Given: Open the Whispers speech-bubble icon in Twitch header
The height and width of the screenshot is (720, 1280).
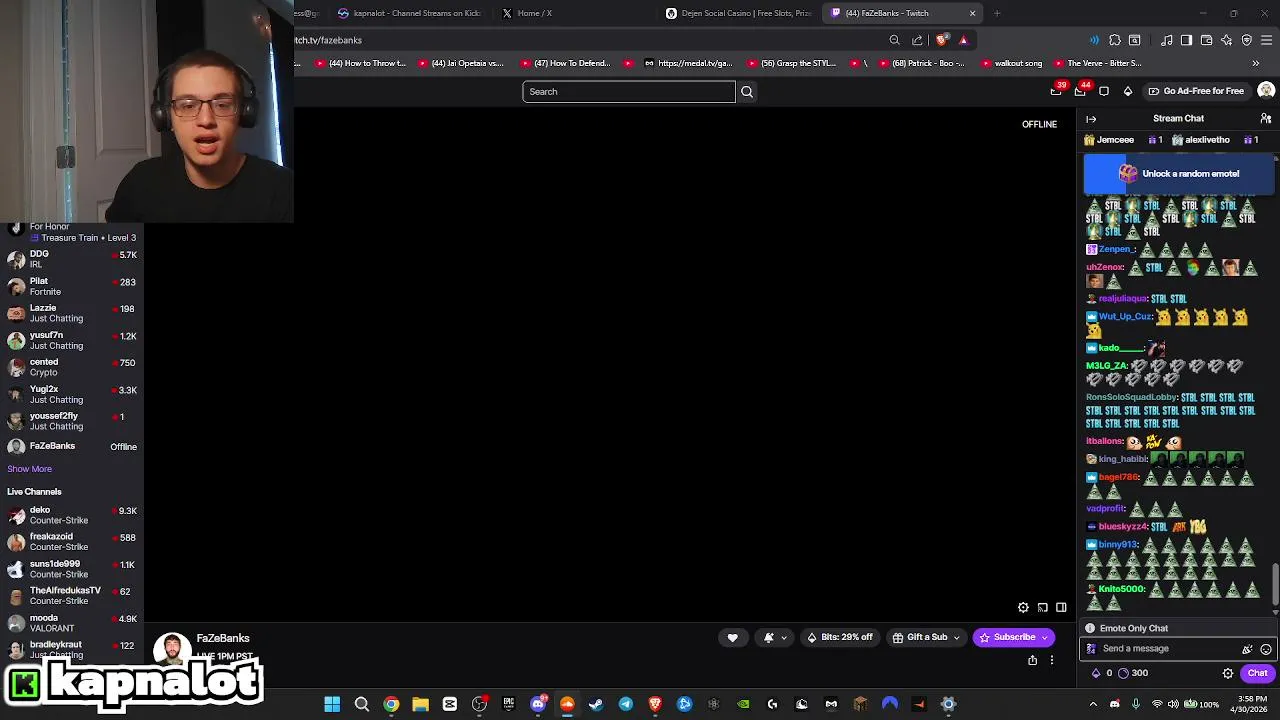Looking at the screenshot, I should [x=1104, y=91].
